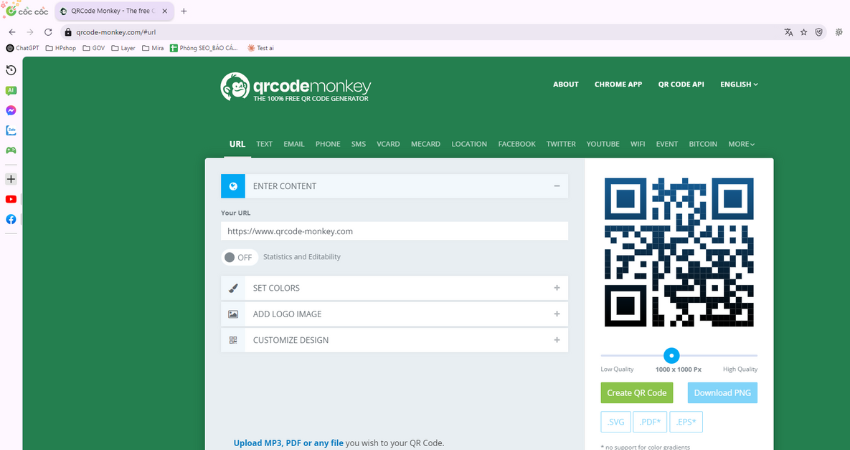The image size is (850, 450).
Task: Switch to the LOCATION tab
Action: click(469, 144)
